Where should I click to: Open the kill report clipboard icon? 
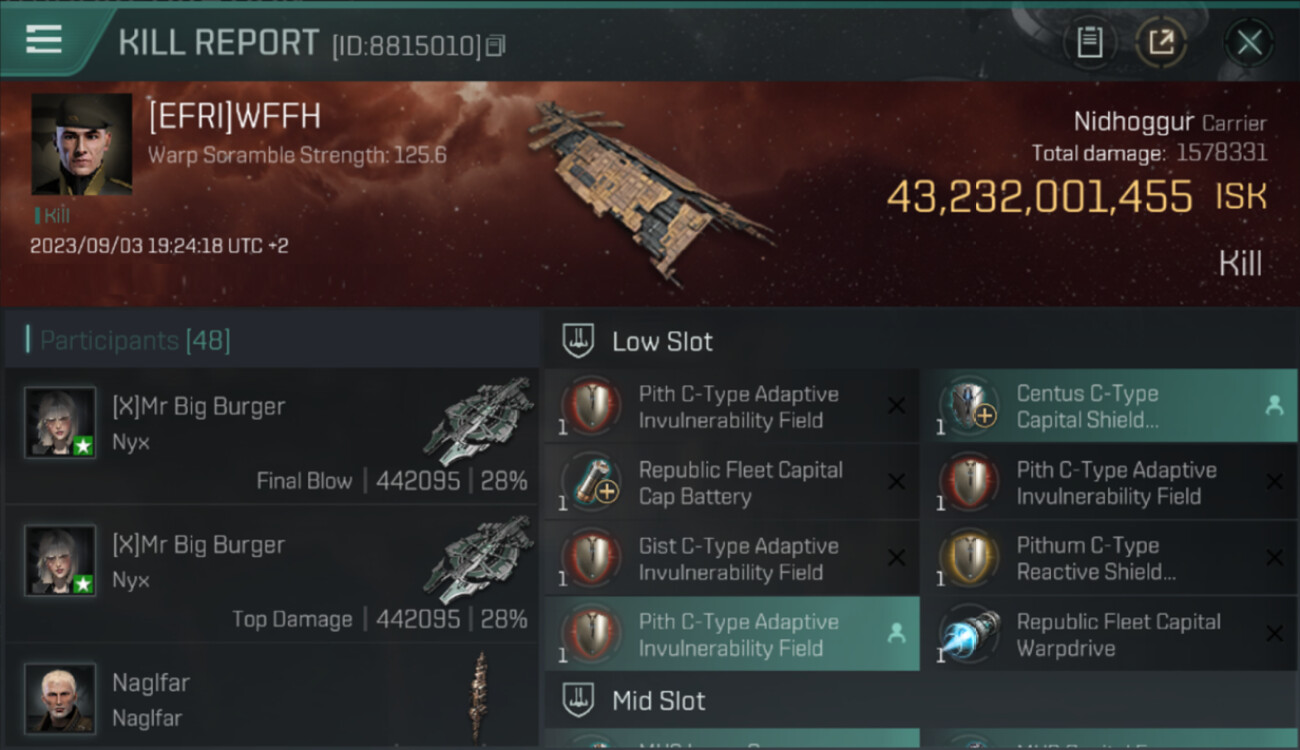coord(1089,43)
